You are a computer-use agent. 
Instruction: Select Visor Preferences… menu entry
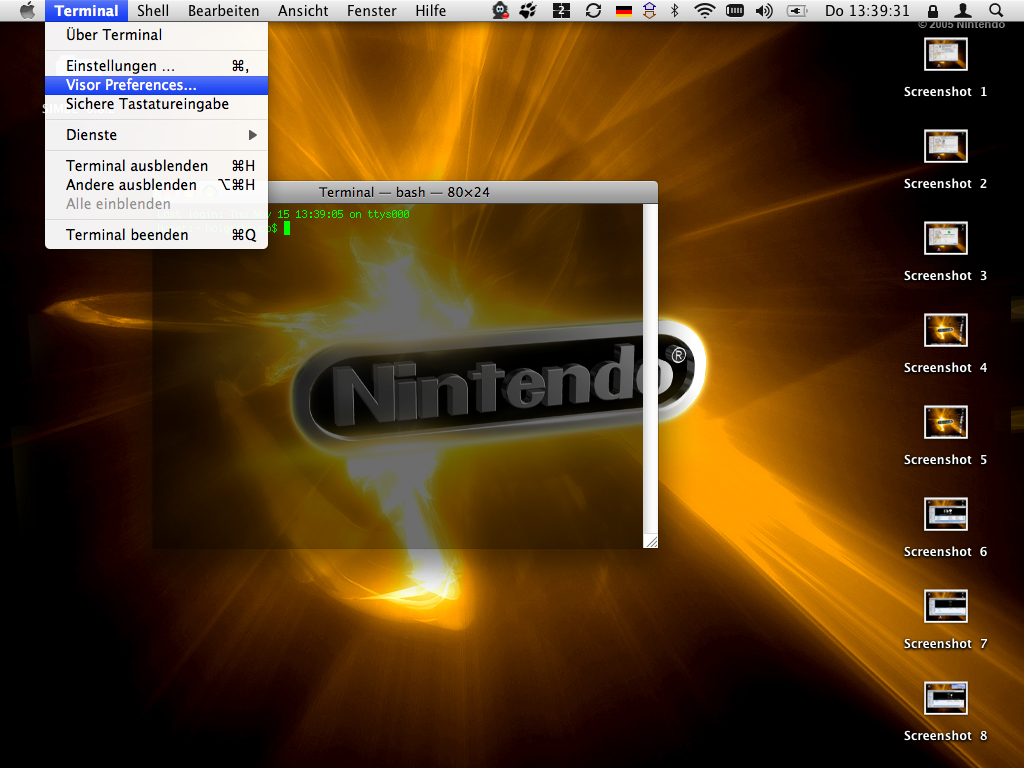156,85
